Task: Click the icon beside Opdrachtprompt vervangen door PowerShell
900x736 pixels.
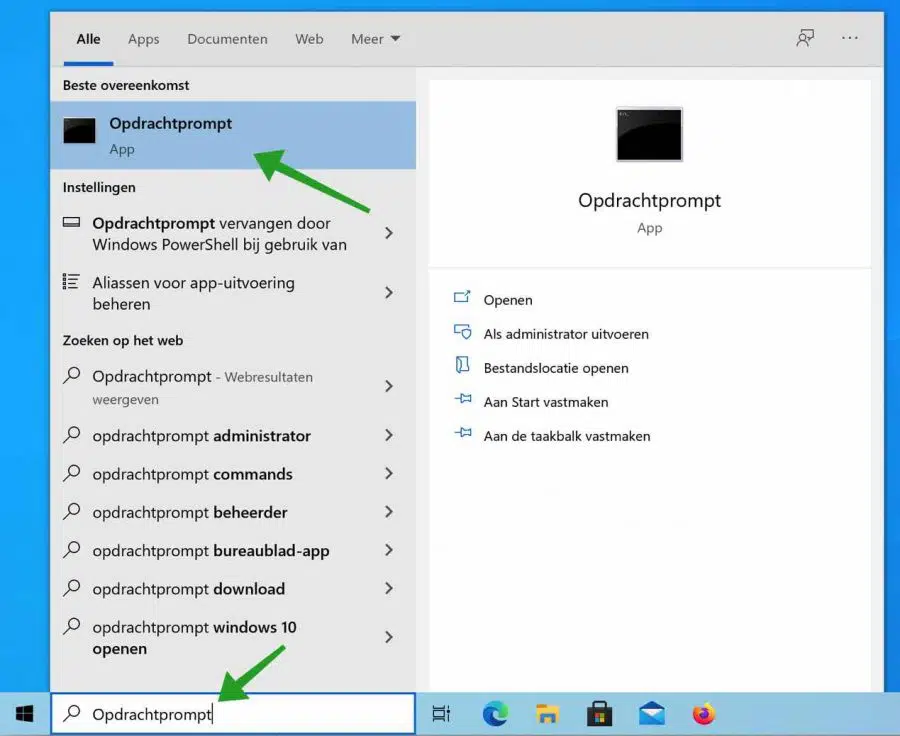Action: click(x=71, y=222)
